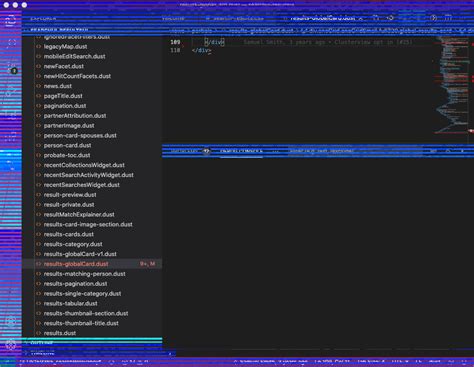Image resolution: width=474 pixels, height=367 pixels.
Task: Open probate-toc.dust file
Action: point(67,155)
